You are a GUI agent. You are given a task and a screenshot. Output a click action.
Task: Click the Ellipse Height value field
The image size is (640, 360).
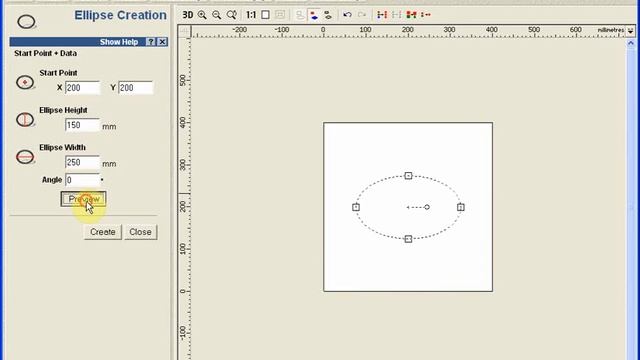[x=82, y=125]
